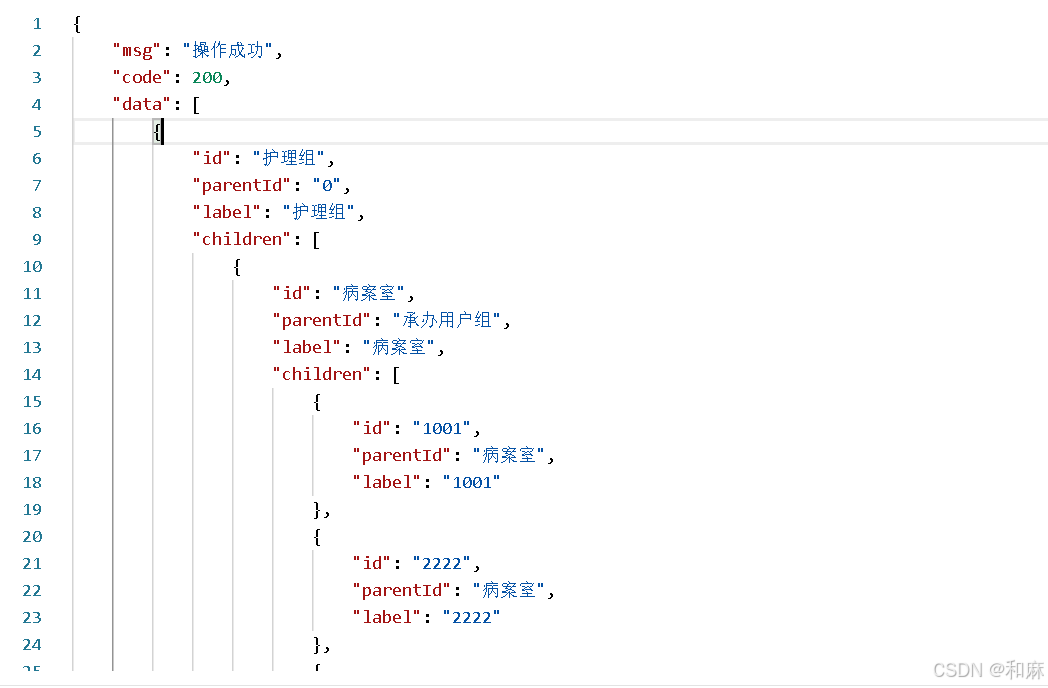Click the "msg" key on line 2
This screenshot has width=1048, height=688.
(x=136, y=51)
